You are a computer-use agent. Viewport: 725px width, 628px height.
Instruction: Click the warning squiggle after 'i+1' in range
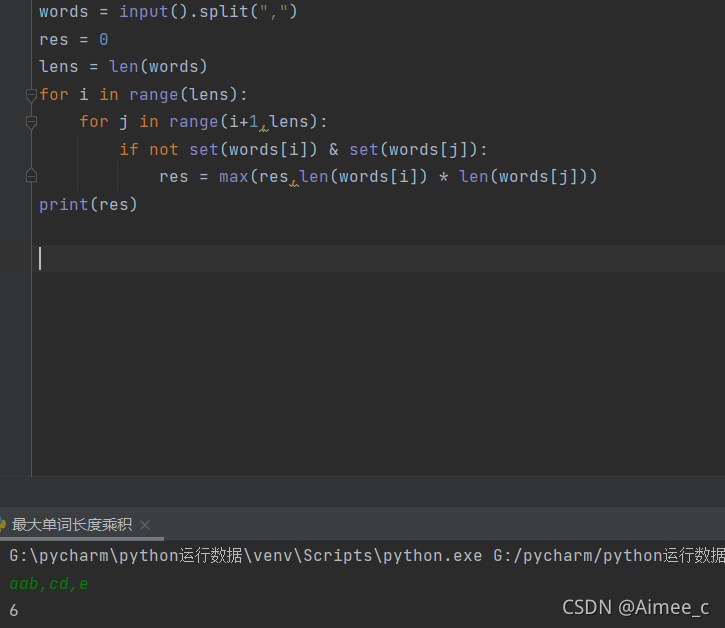(264, 129)
